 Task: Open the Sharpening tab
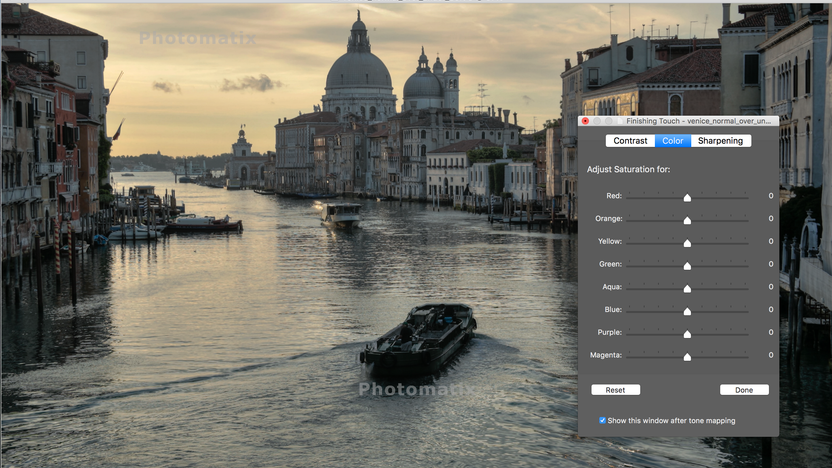[721, 141]
